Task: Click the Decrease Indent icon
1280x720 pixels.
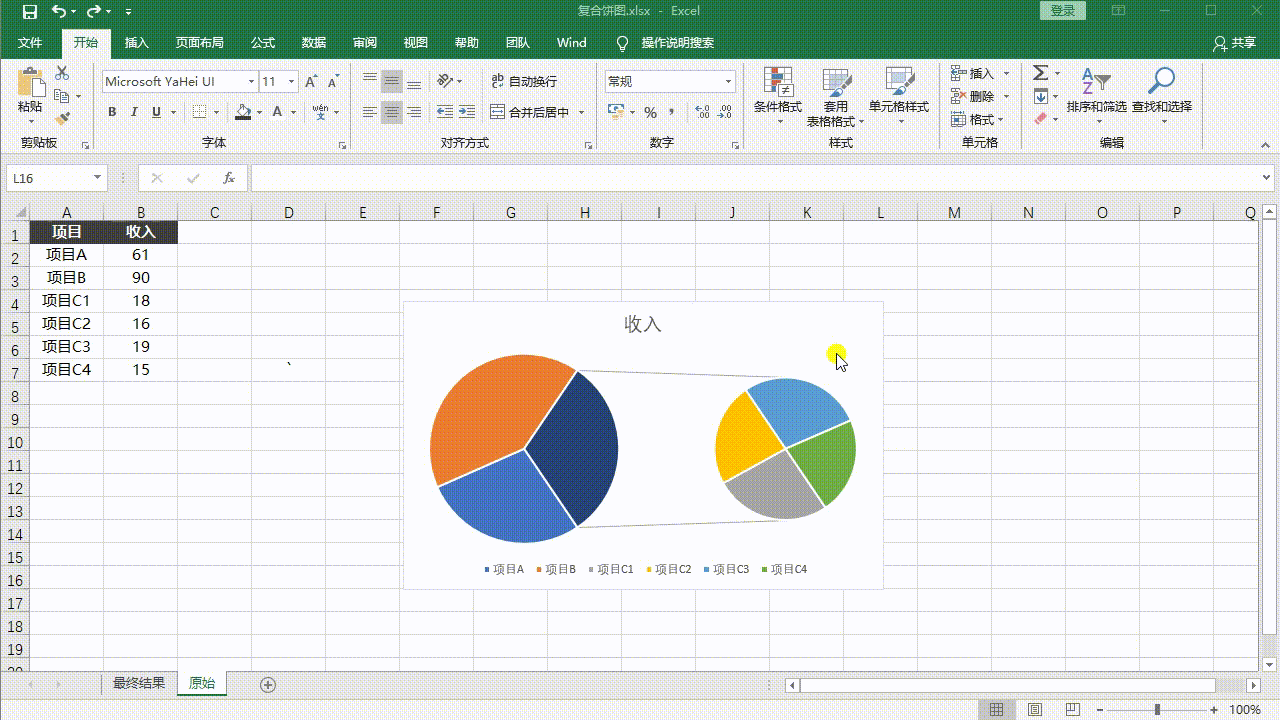Action: click(x=445, y=112)
